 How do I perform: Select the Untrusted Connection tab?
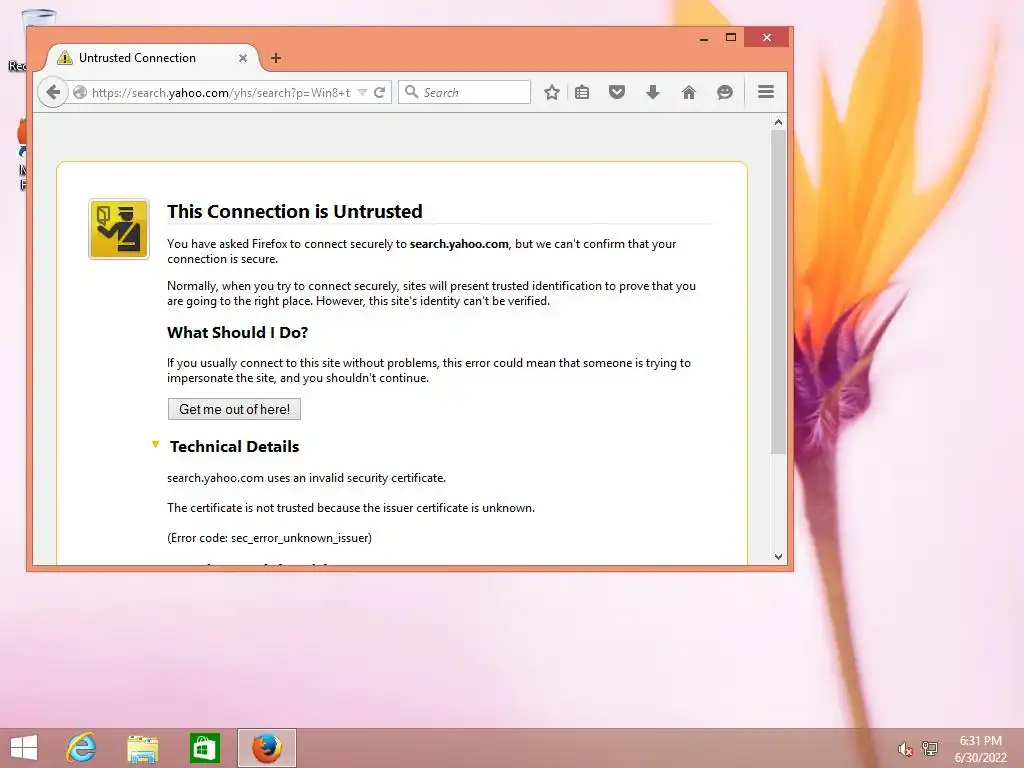click(x=152, y=57)
